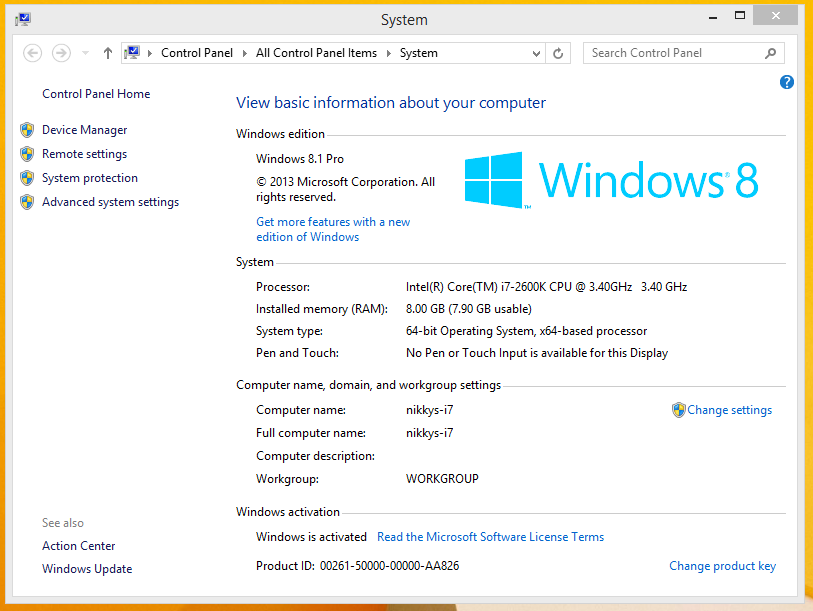This screenshot has width=813, height=611.
Task: Open Advanced system settings
Action: (110, 202)
